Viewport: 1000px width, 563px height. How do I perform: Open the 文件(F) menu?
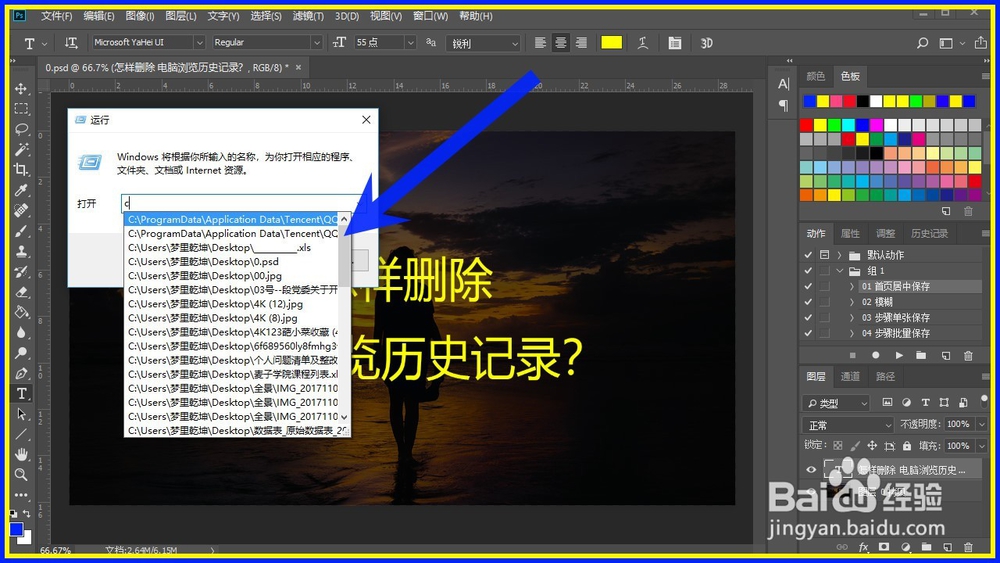coord(57,16)
